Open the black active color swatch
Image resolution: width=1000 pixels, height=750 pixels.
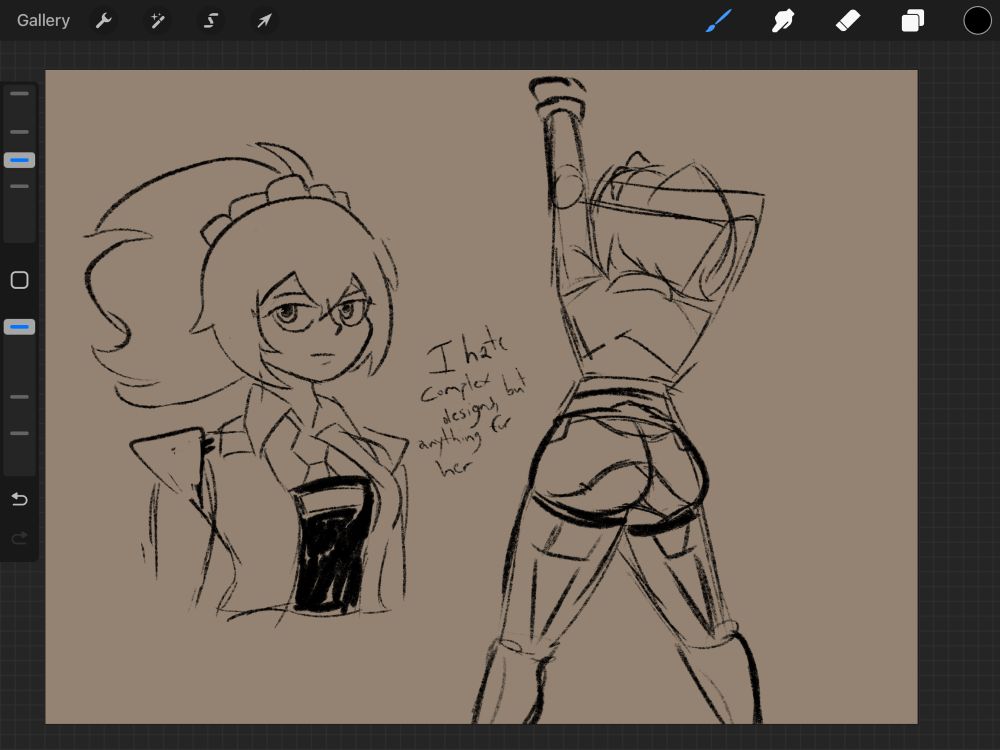pos(977,21)
